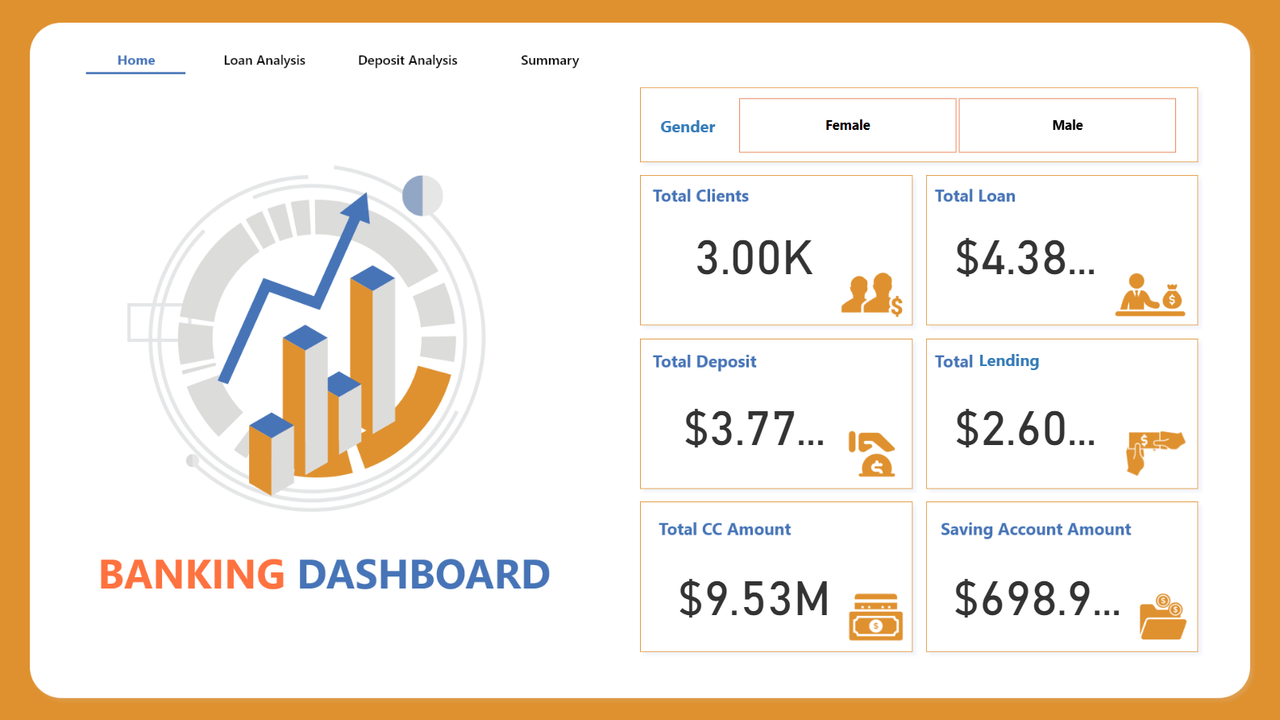
Task: Click the BANKING DASHBOARD title
Action: click(x=324, y=574)
